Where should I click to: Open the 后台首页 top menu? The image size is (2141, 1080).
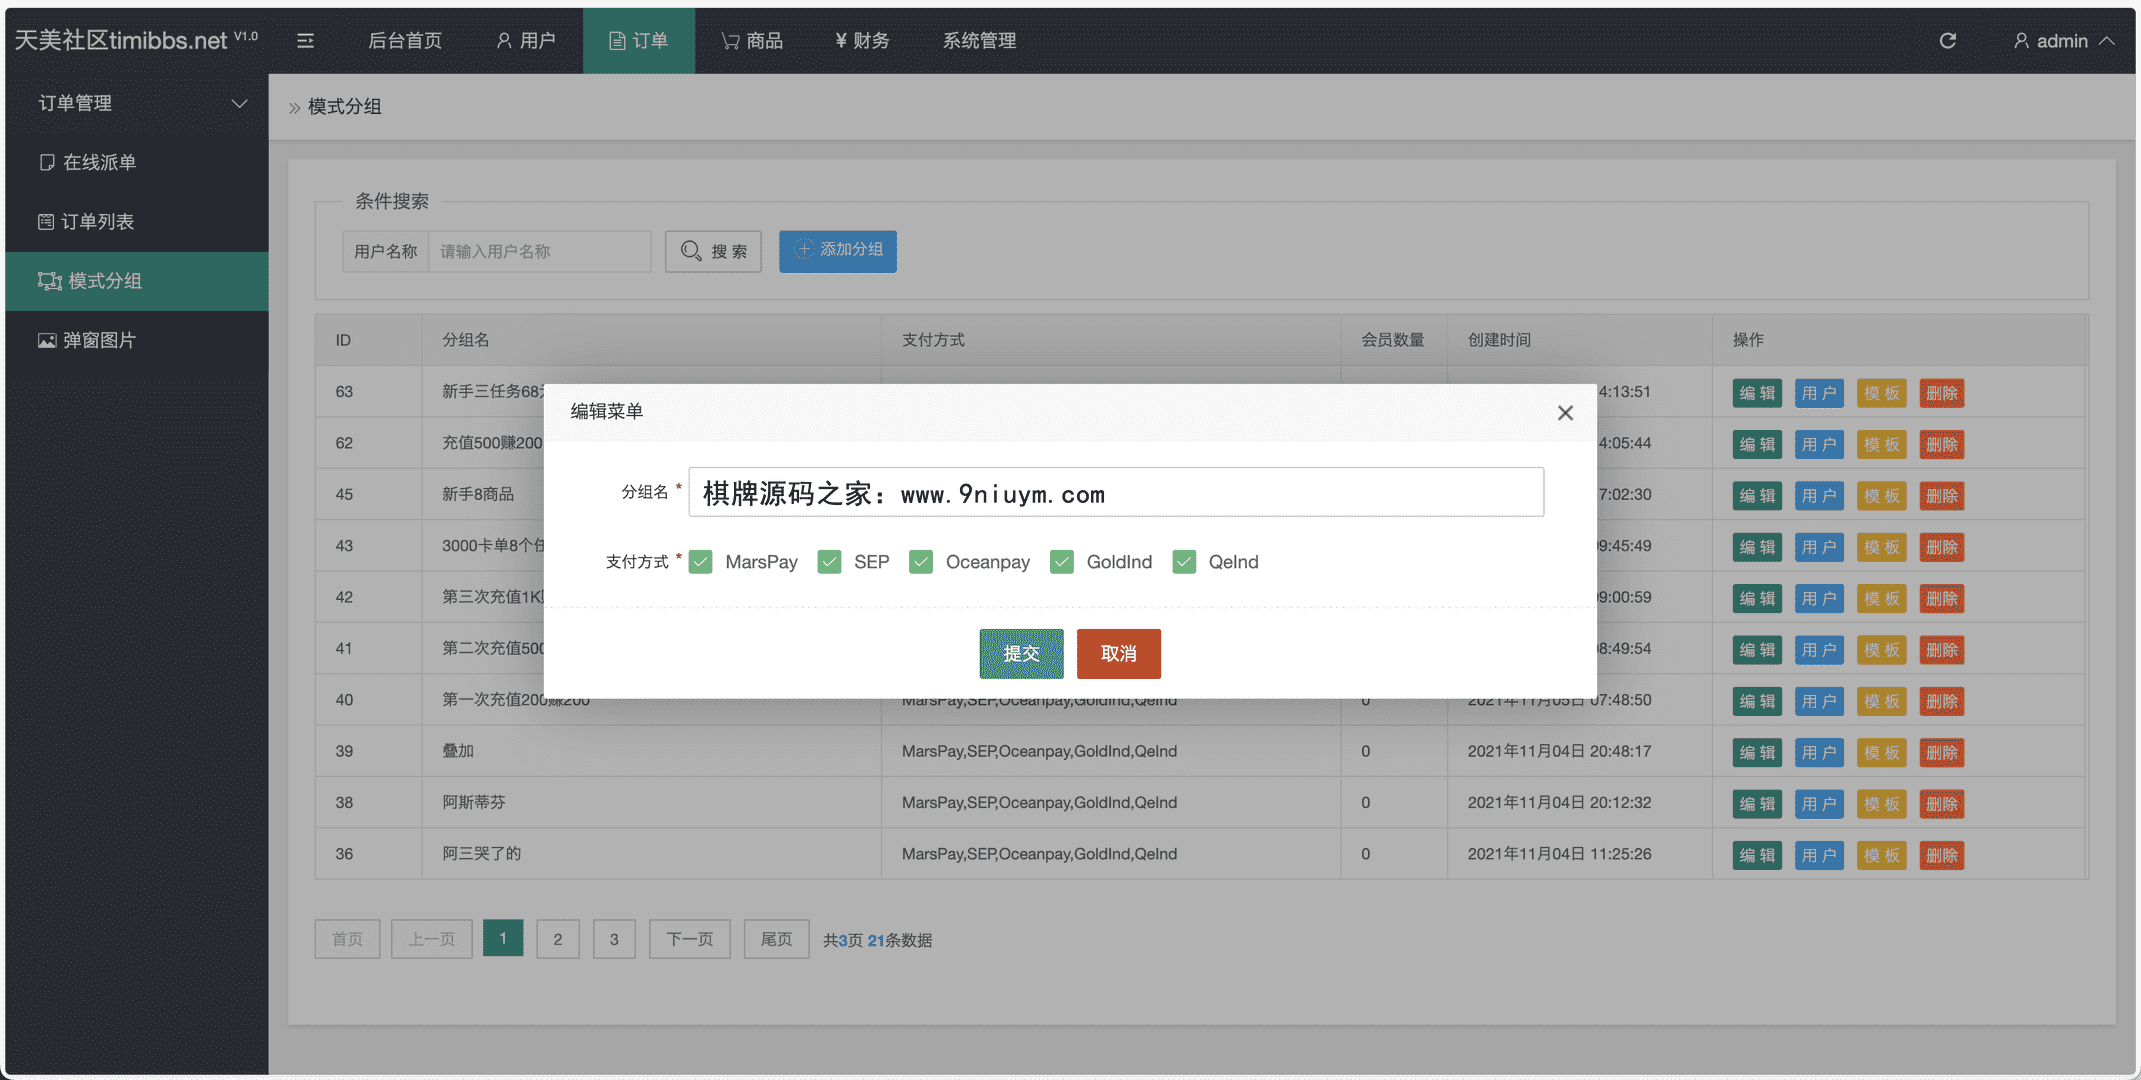coord(405,41)
